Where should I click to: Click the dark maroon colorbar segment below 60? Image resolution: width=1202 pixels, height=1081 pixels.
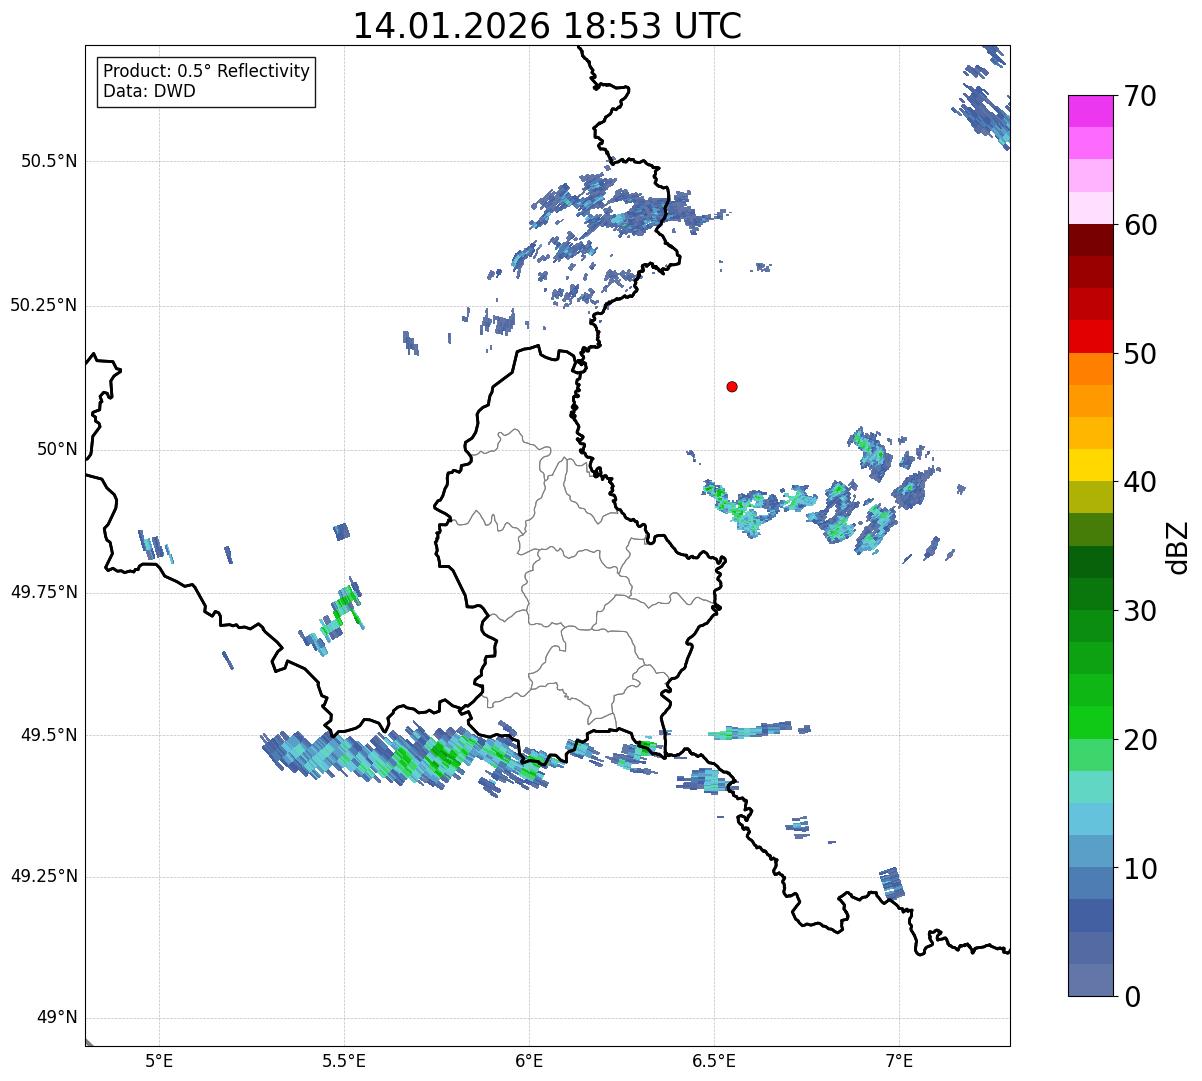click(1090, 240)
